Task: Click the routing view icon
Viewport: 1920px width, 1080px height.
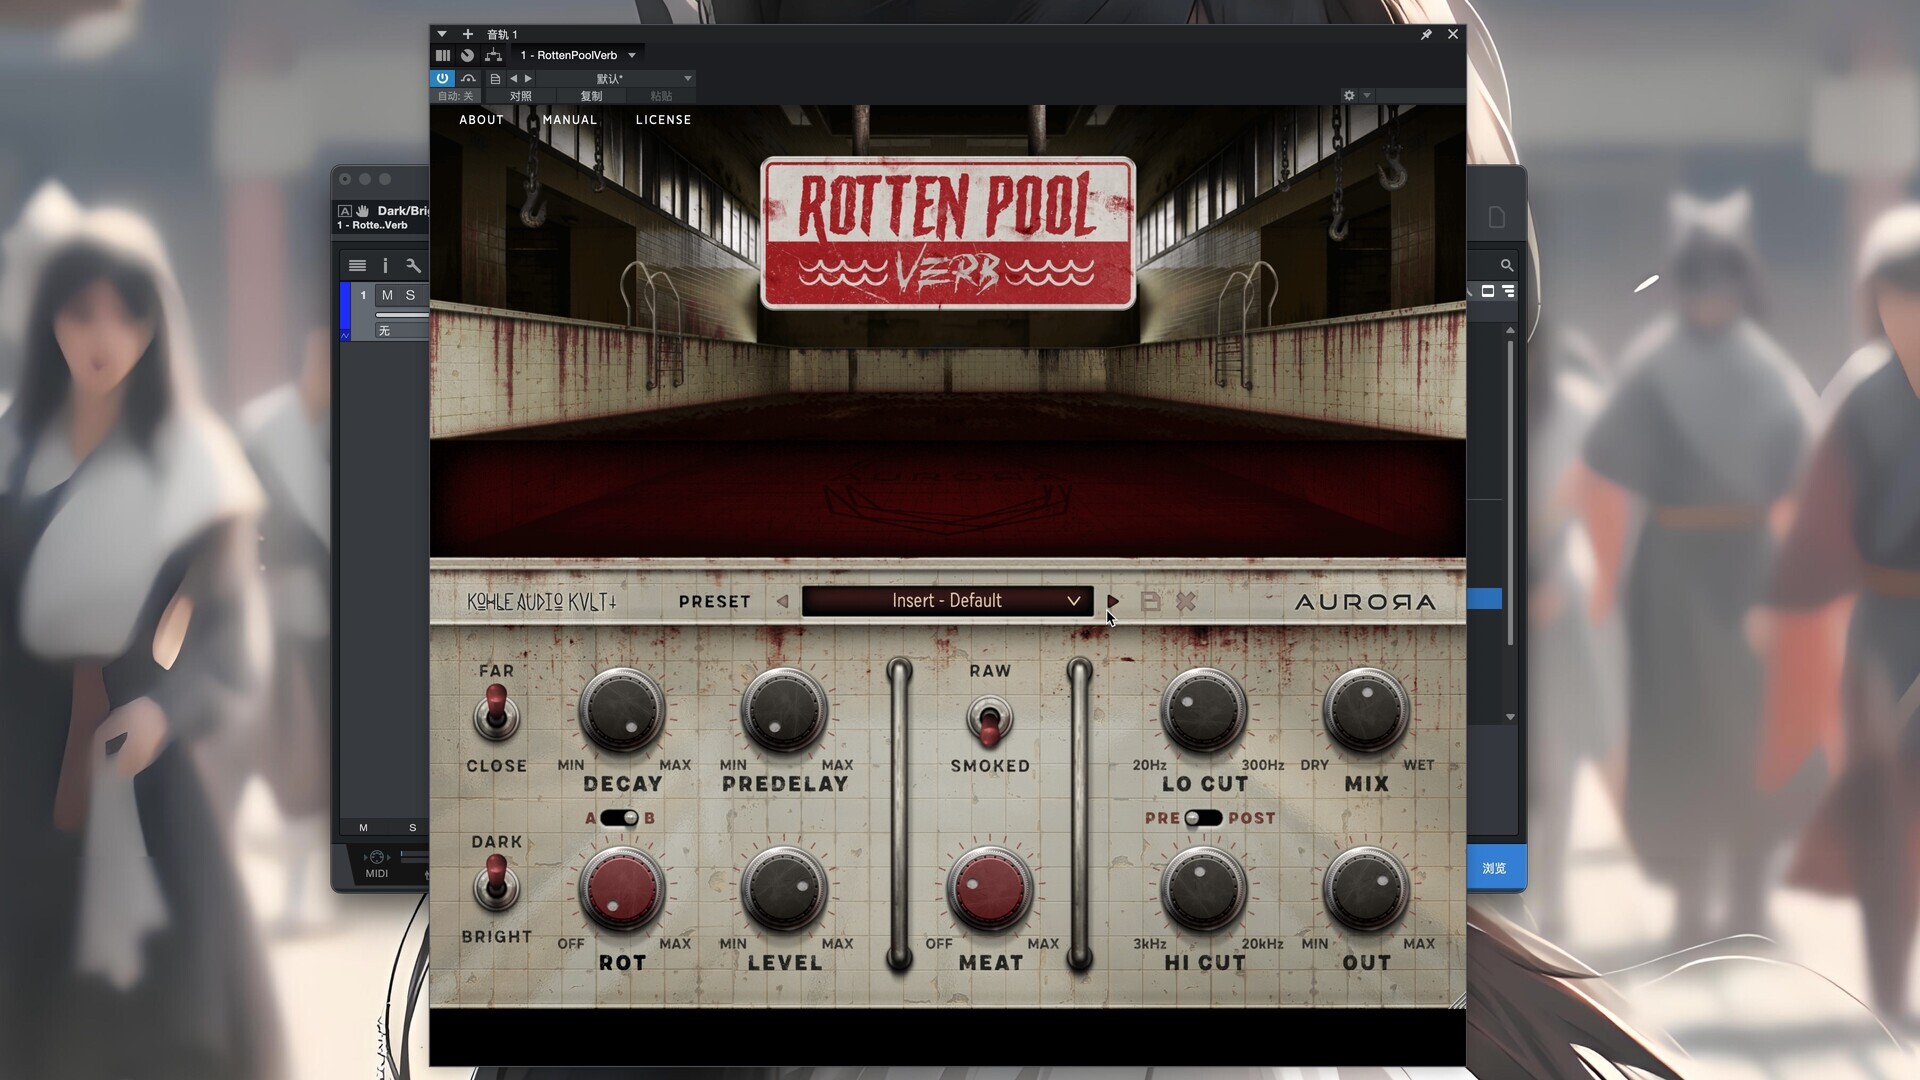Action: [493, 55]
